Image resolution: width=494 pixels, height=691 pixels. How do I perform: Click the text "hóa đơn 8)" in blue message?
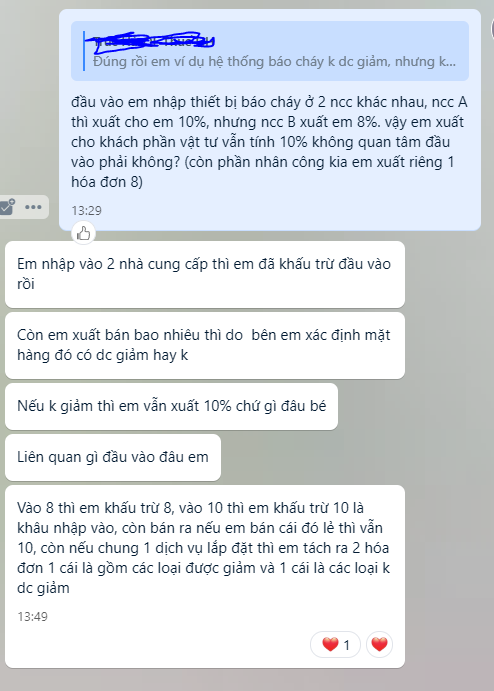pos(107,182)
